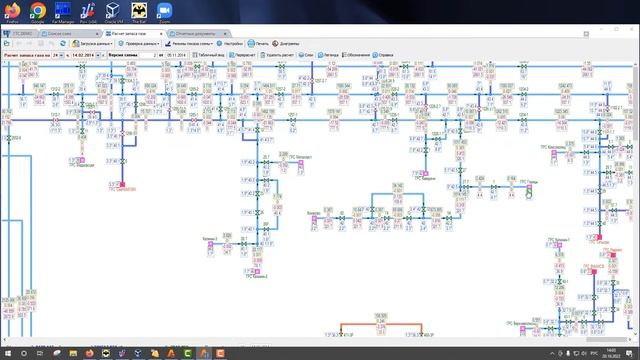Click the 05.11.2014 date field
640x360 pixels.
click(176, 55)
